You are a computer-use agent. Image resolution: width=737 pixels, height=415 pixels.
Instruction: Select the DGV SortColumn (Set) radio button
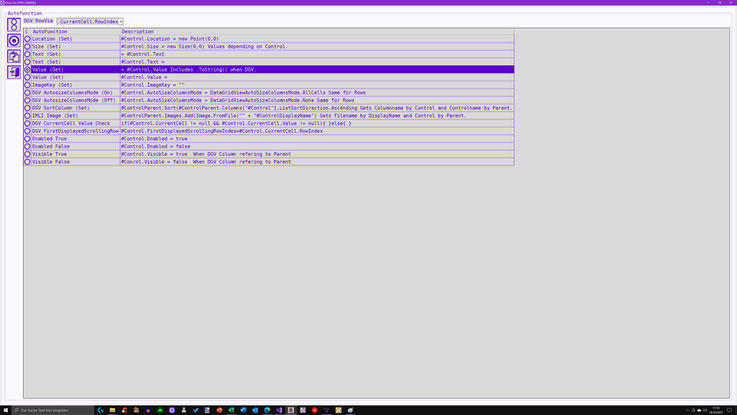pyautogui.click(x=27, y=108)
